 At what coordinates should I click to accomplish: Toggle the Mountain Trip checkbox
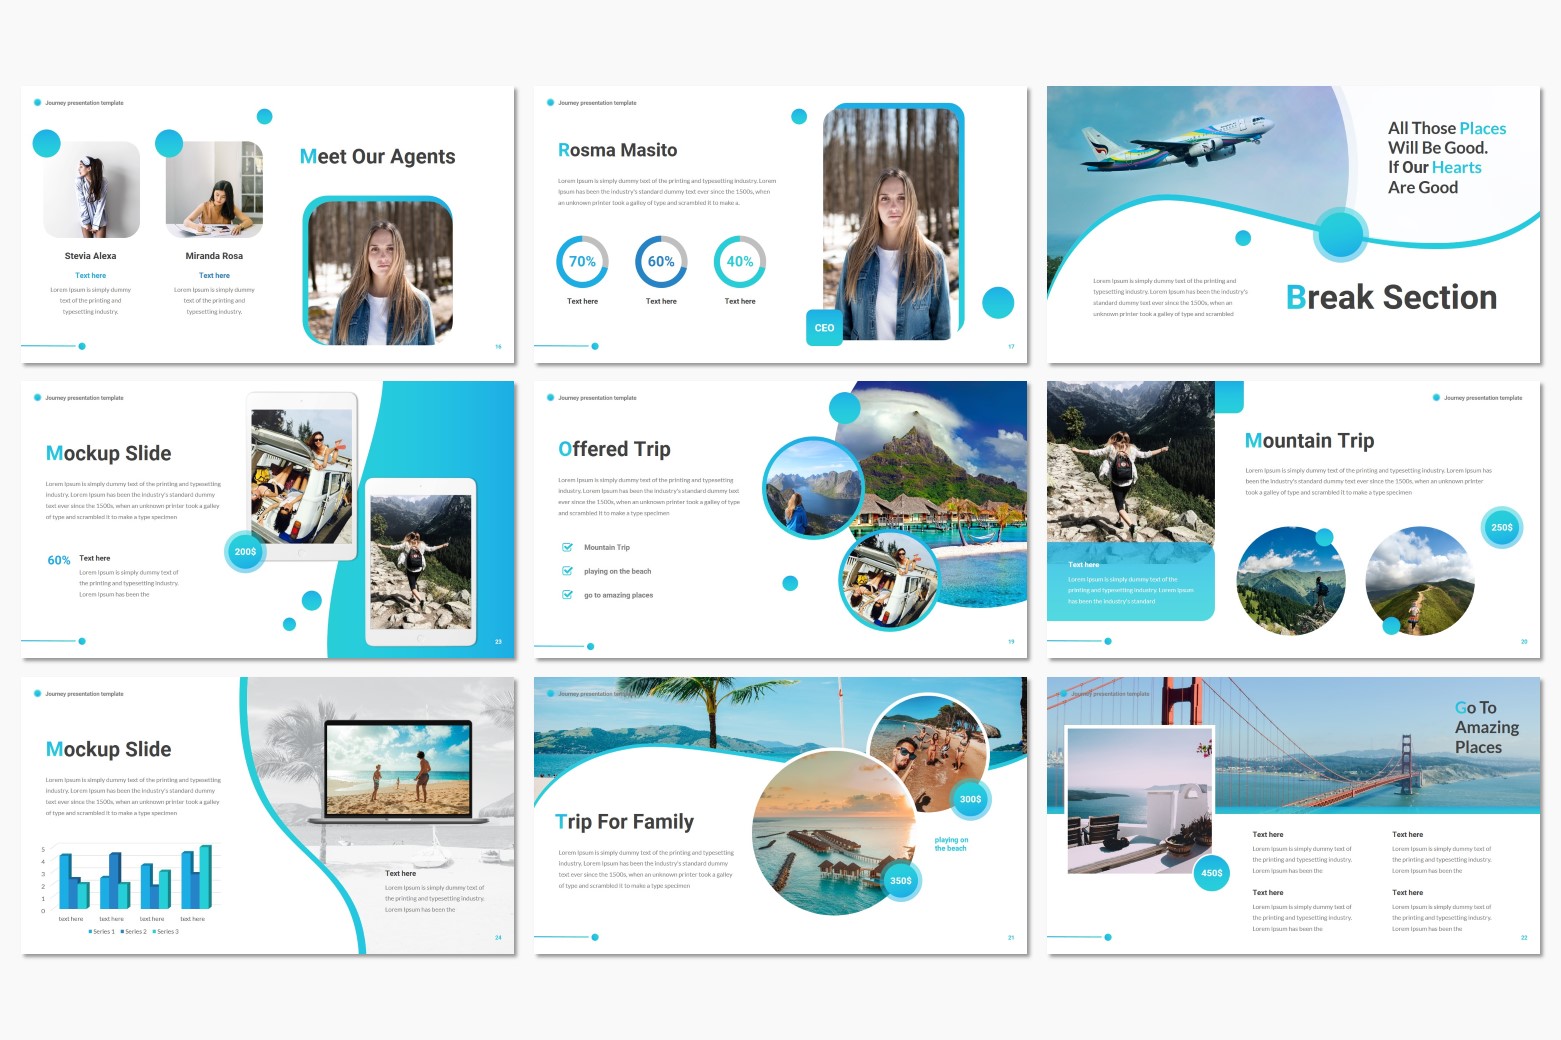[x=567, y=547]
